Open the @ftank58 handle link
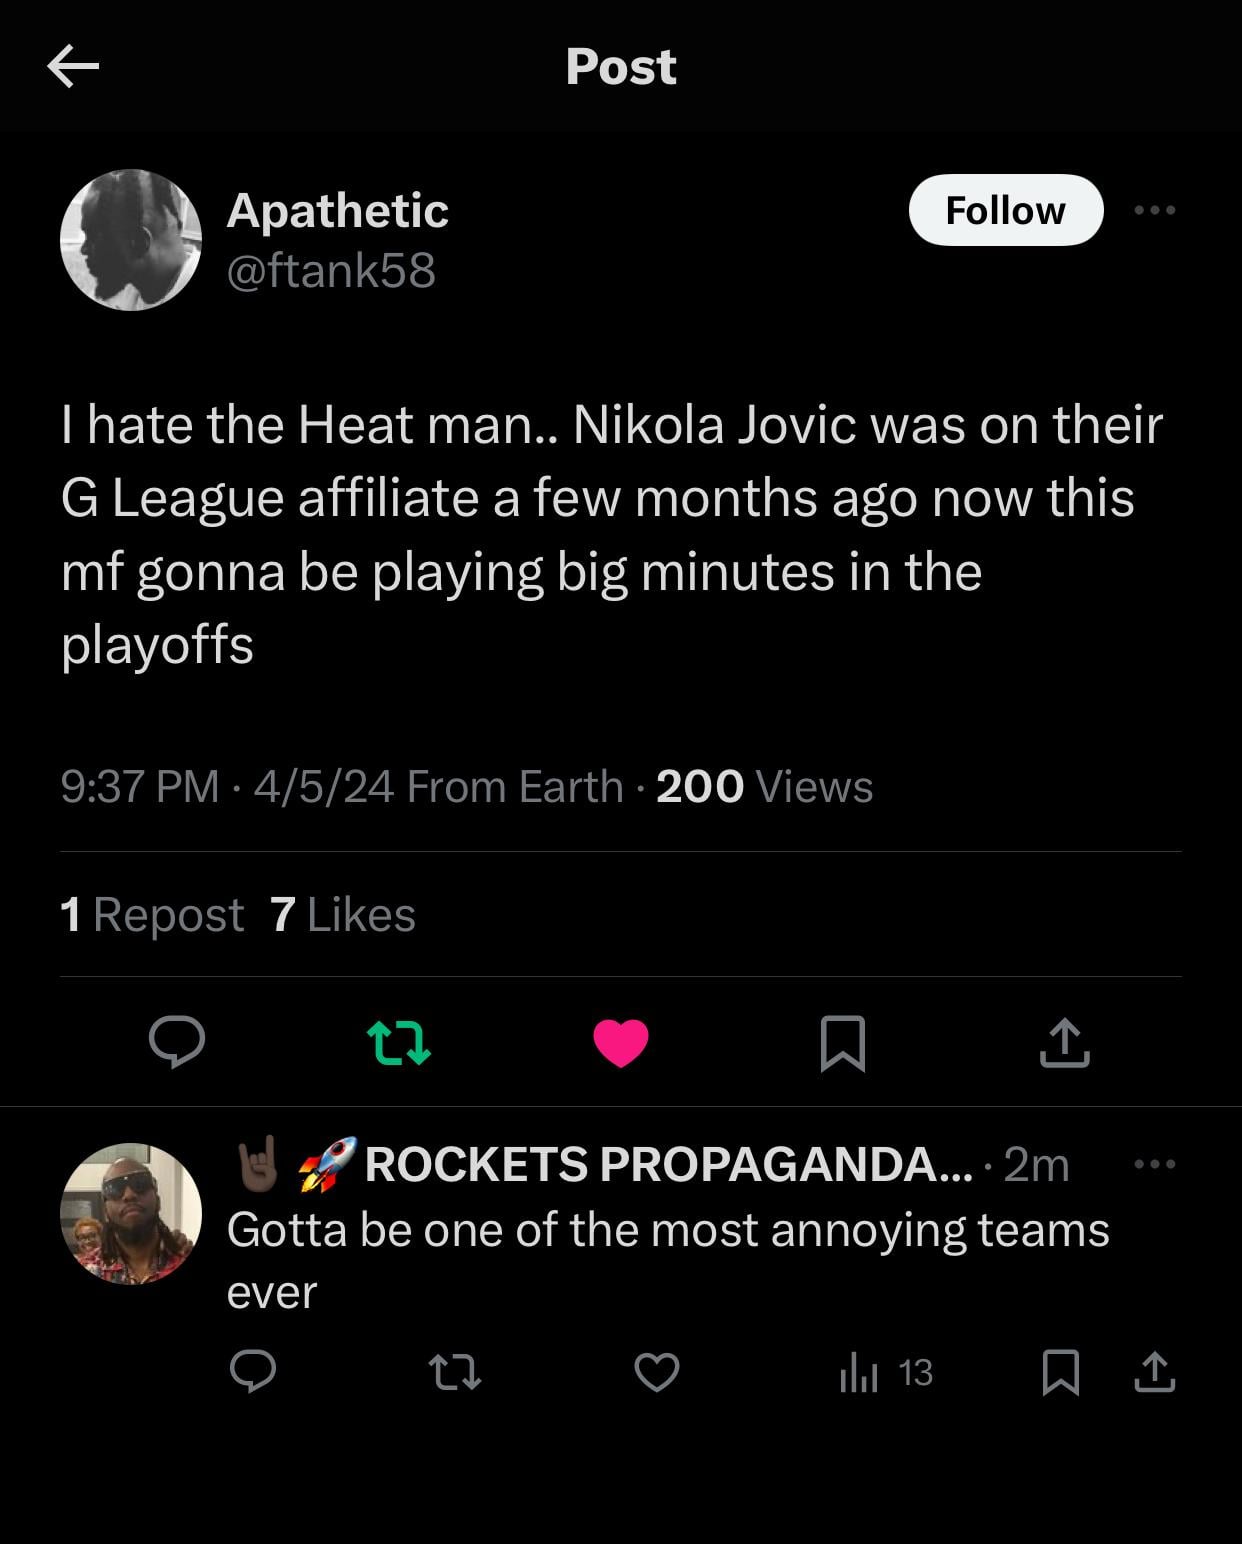 (x=331, y=270)
